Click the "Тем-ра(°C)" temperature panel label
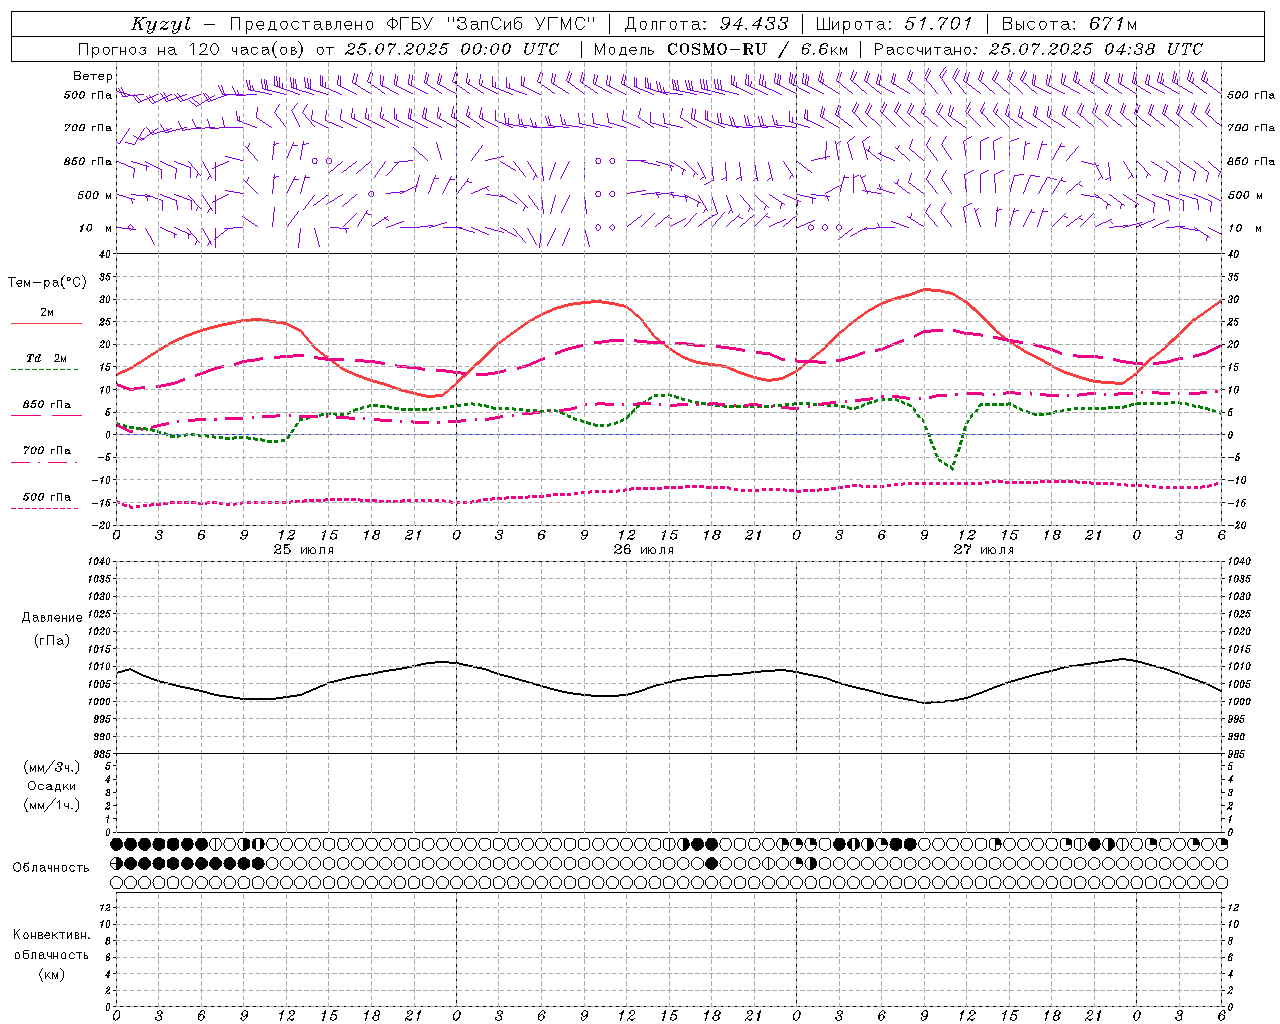The width and height of the screenshot is (1280, 1024). 47,283
